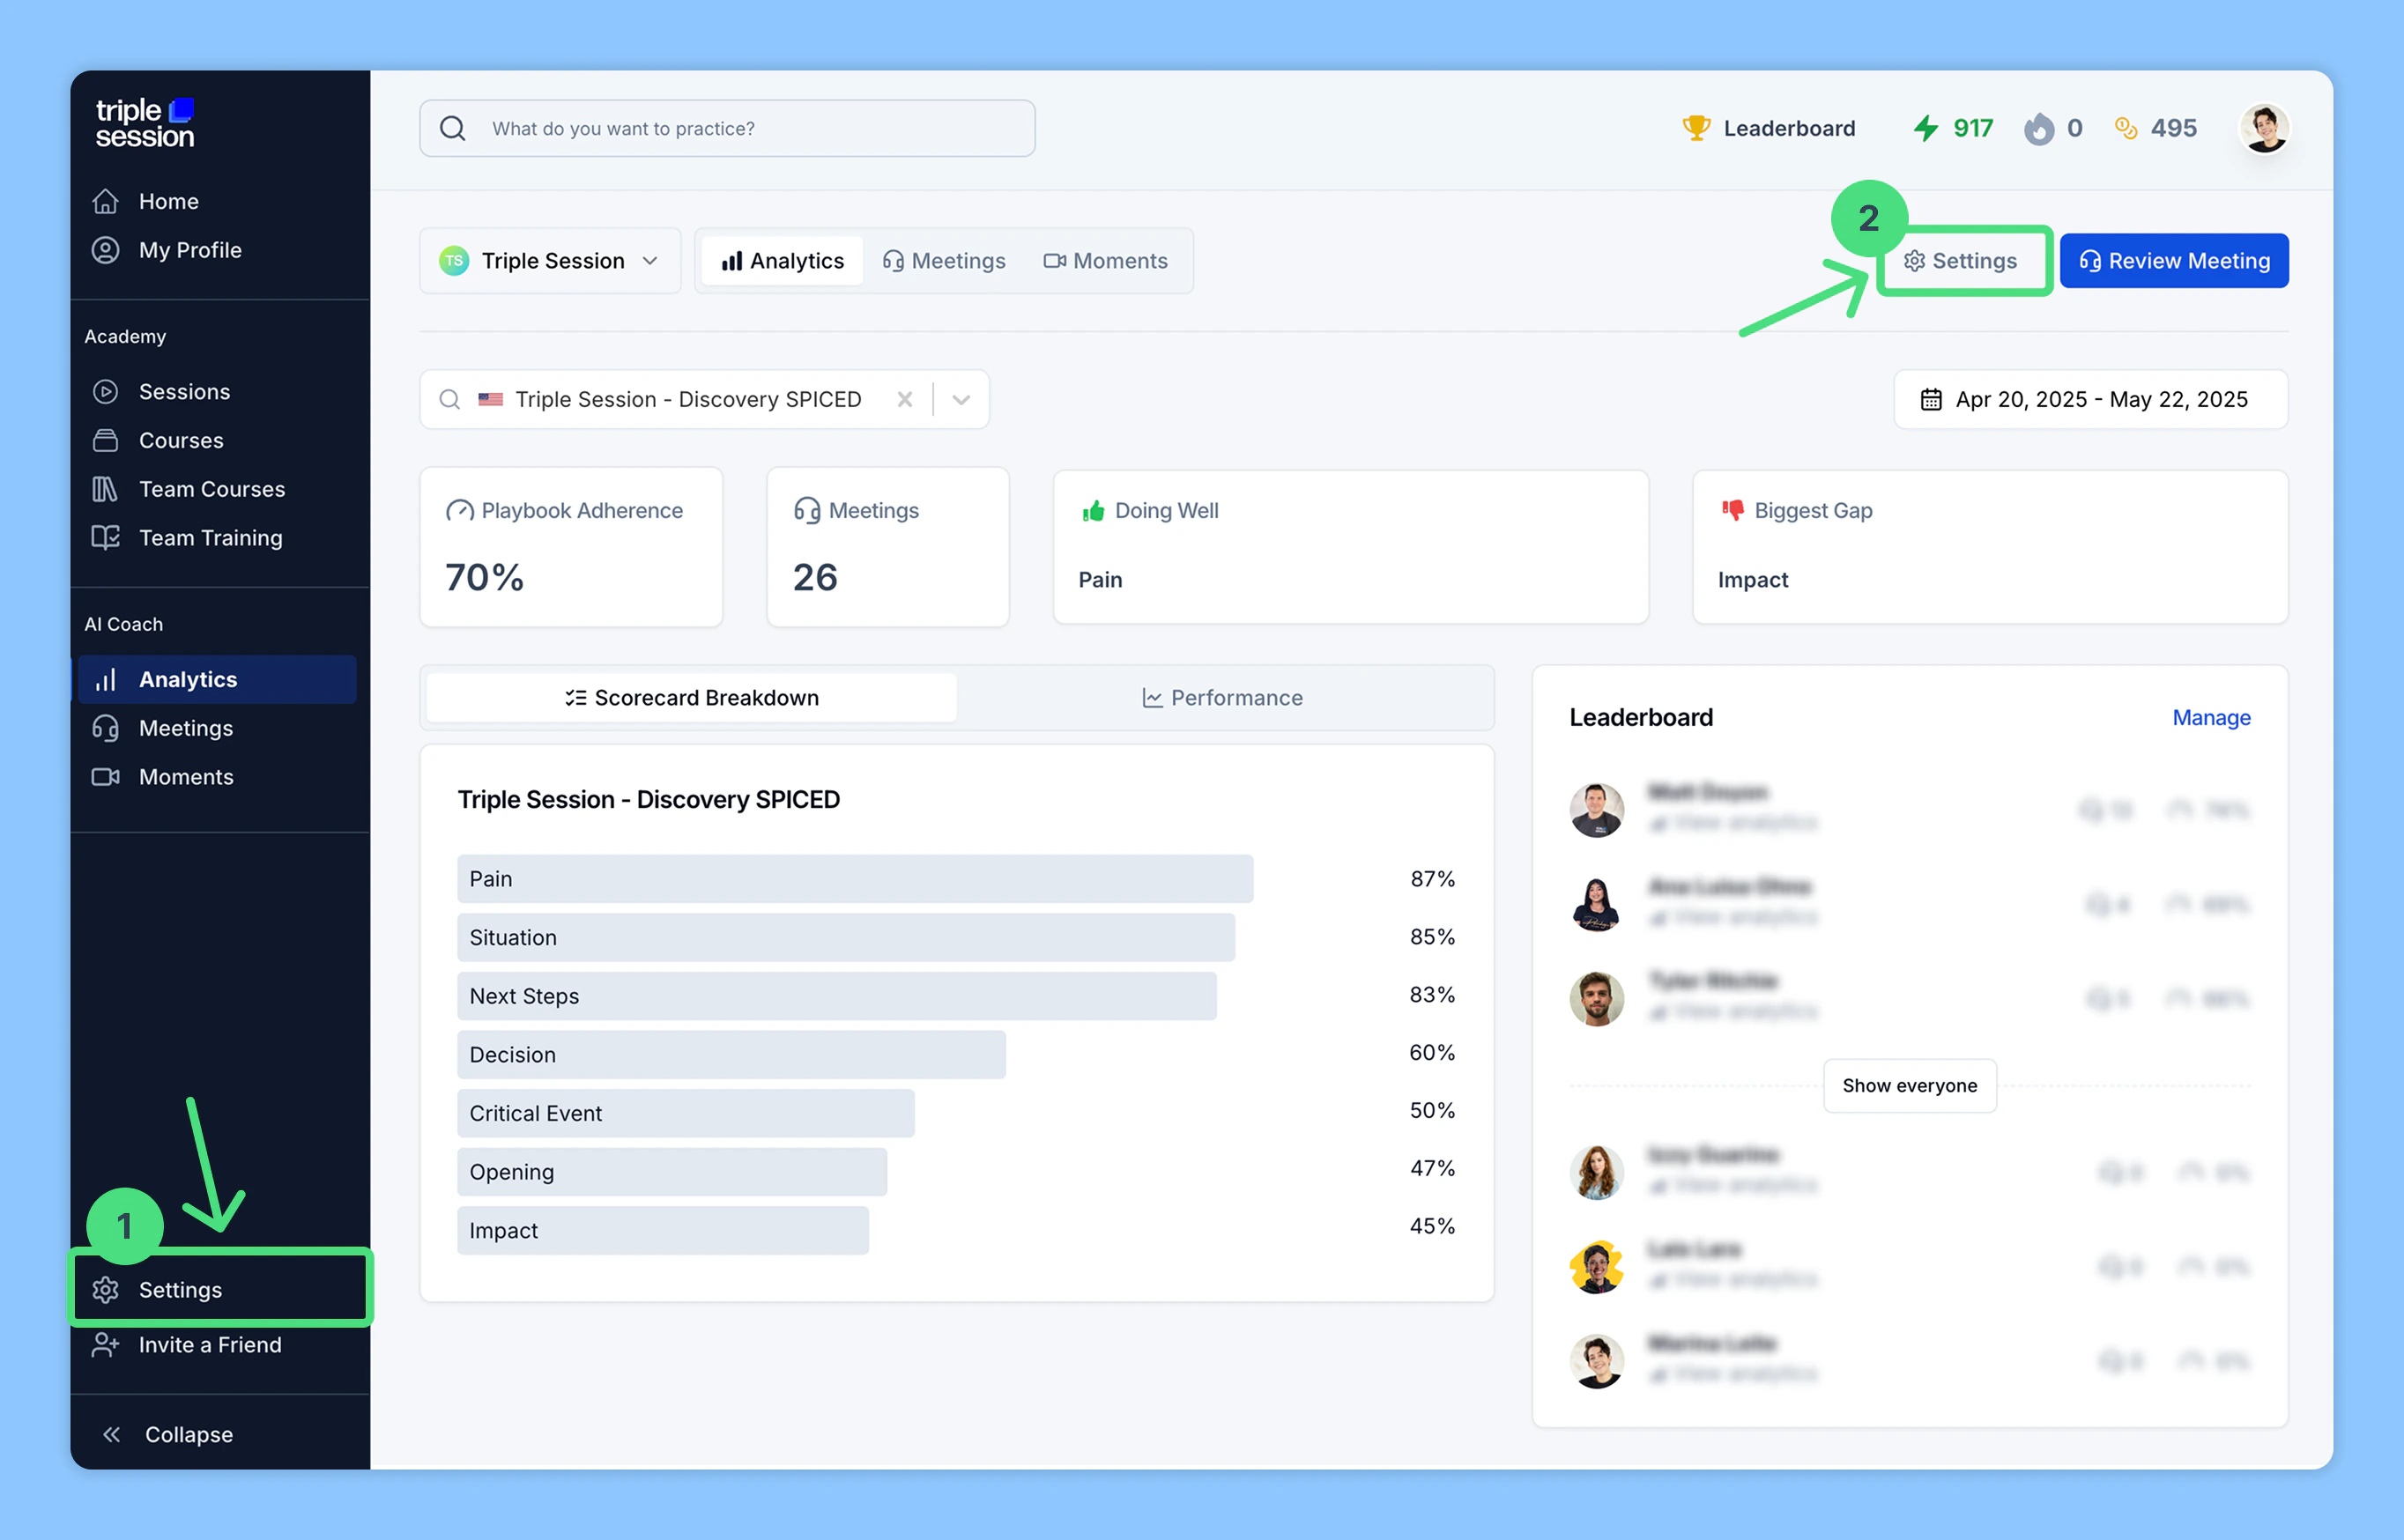Select the Performance tab
Image resolution: width=2404 pixels, height=1540 pixels.
(1222, 698)
